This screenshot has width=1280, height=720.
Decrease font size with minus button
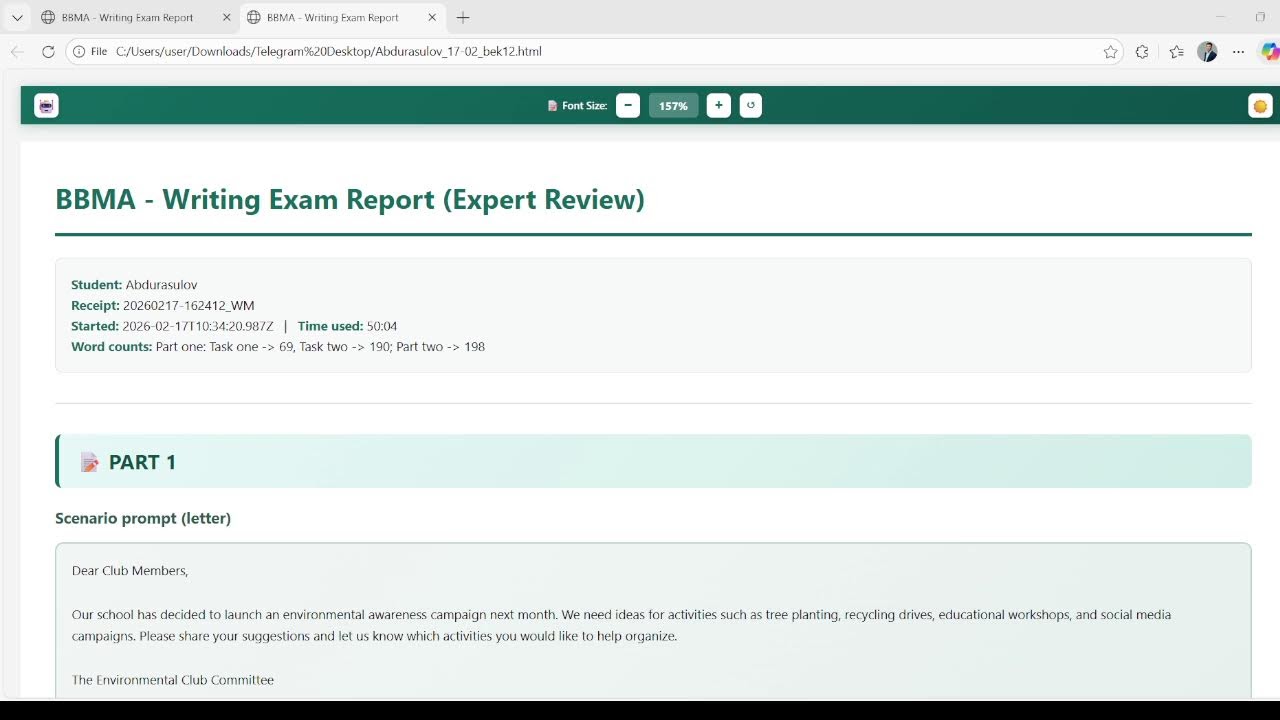click(628, 105)
